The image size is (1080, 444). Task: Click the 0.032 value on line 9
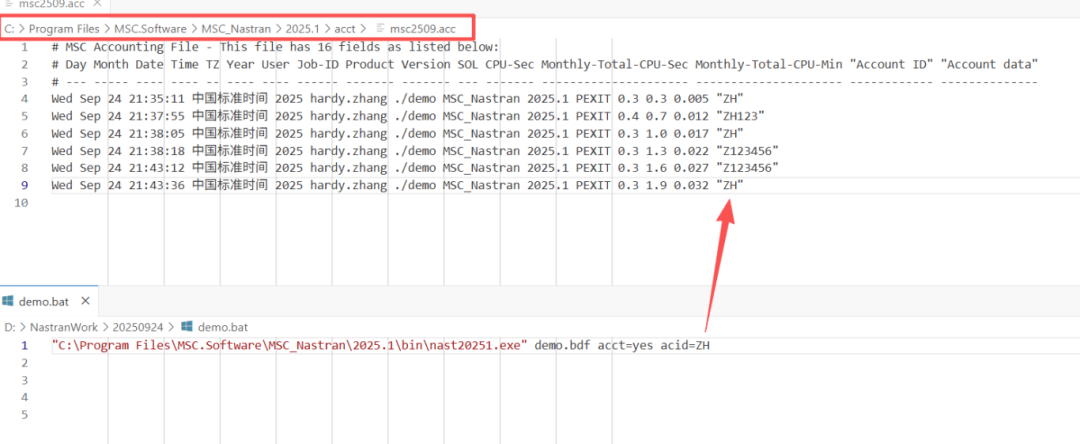[692, 185]
